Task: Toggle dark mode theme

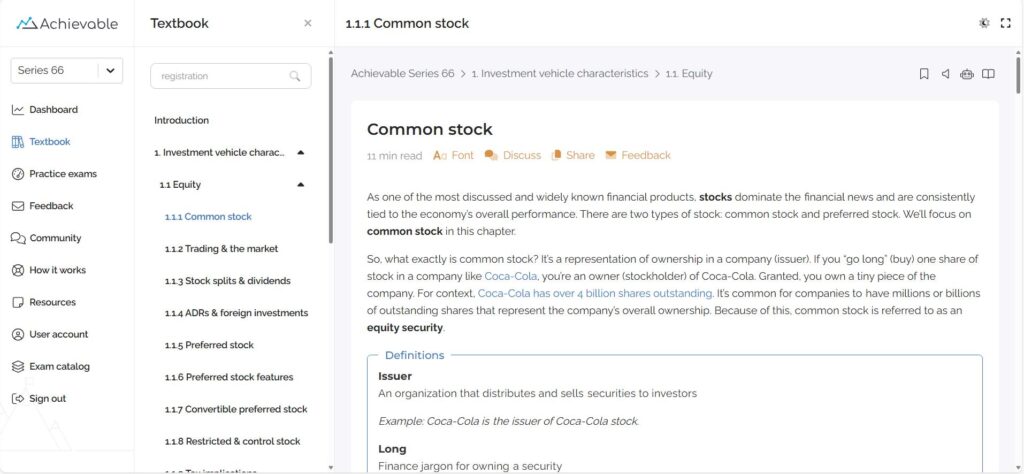Action: click(984, 23)
